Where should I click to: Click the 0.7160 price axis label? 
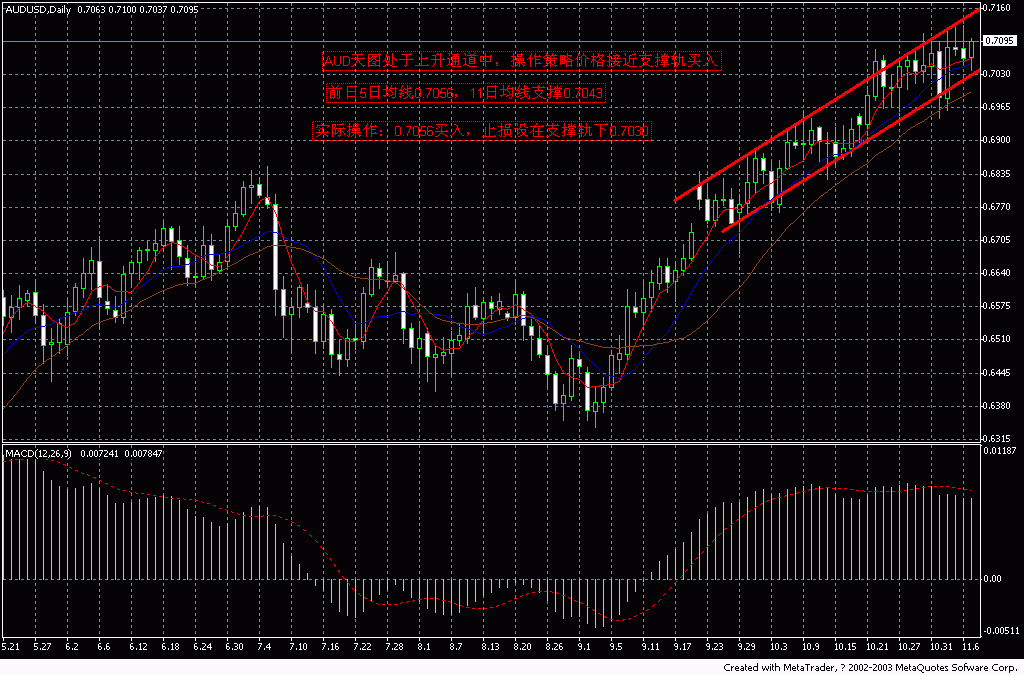click(999, 8)
